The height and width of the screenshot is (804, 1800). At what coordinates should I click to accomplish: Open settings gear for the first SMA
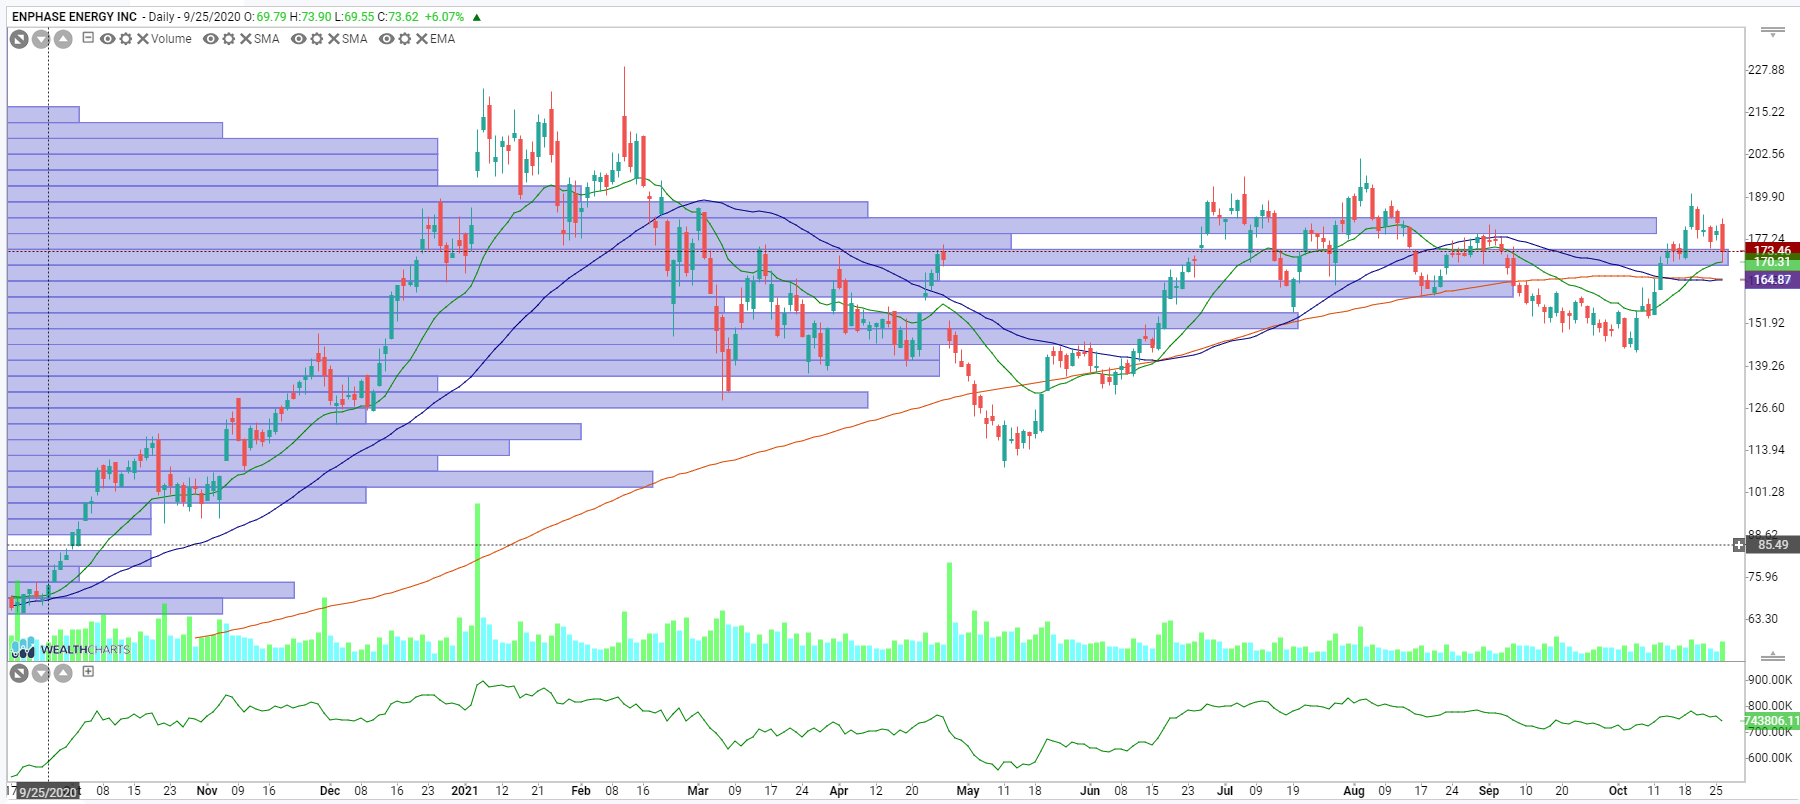[229, 39]
